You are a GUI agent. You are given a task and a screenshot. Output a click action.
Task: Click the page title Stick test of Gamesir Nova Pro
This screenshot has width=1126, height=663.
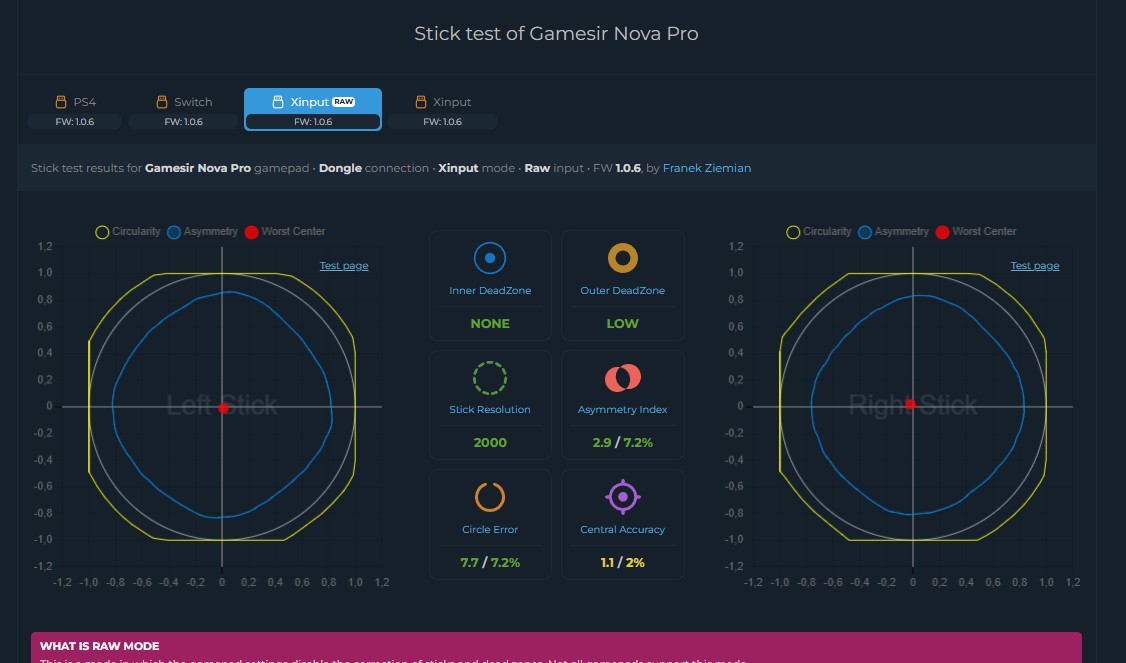point(557,34)
